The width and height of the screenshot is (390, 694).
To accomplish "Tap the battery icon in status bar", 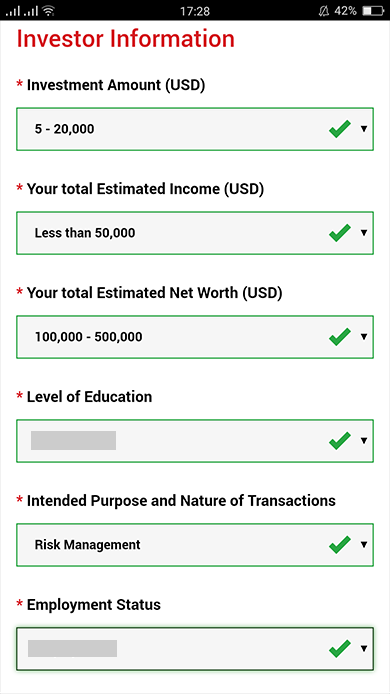I will coord(373,11).
